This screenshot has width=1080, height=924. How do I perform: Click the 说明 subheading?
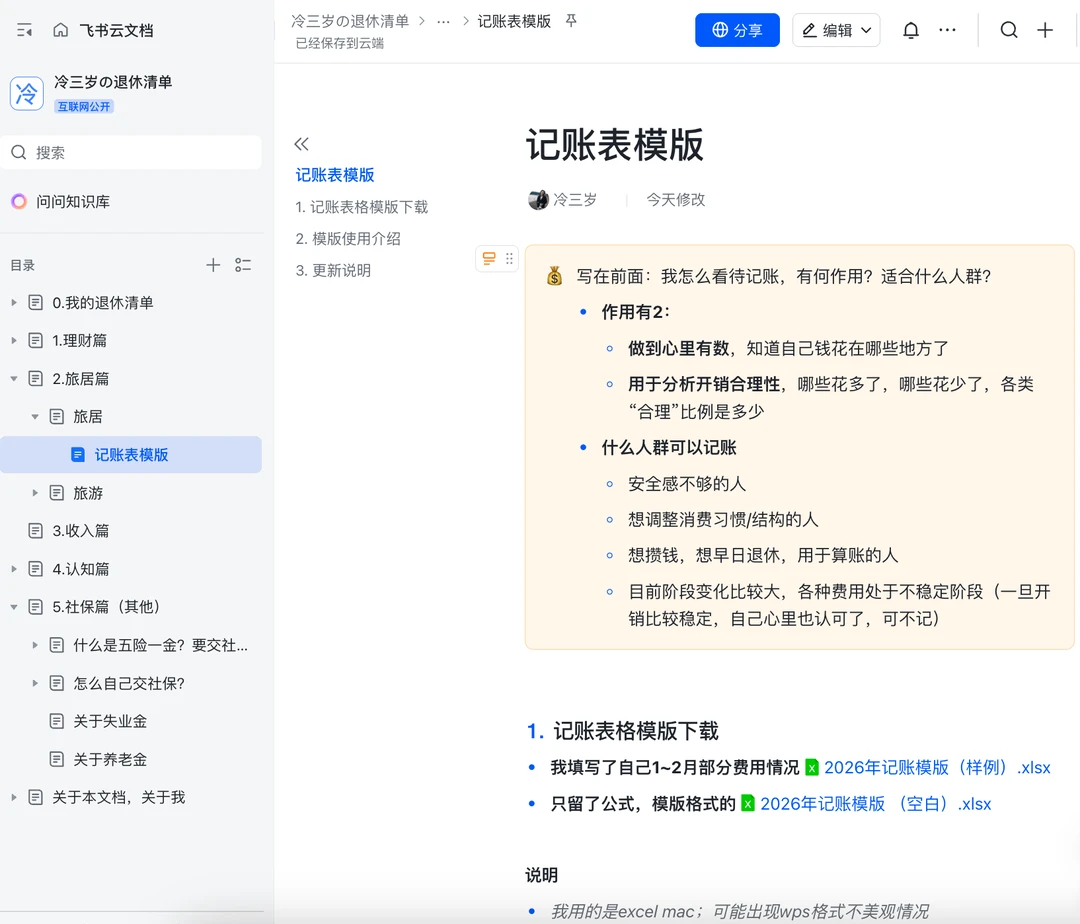click(541, 875)
